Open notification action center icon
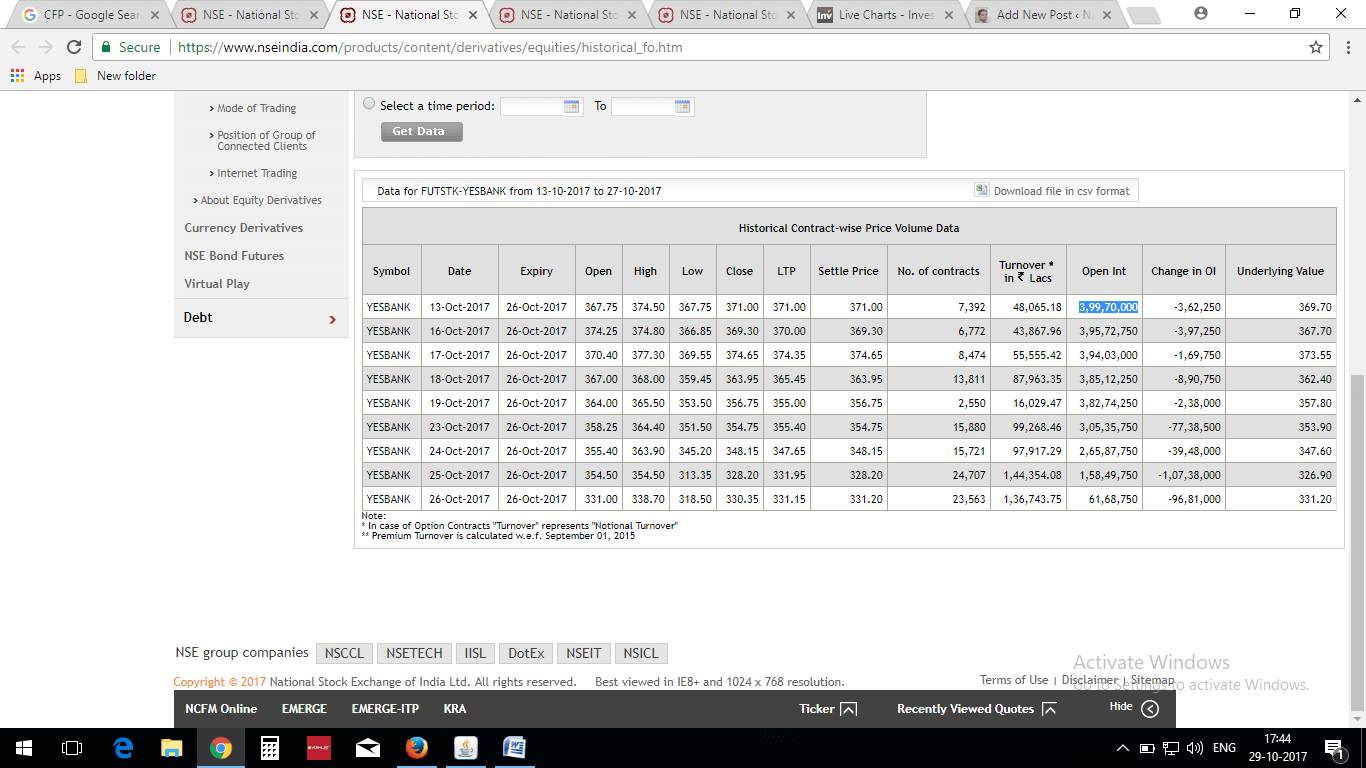 click(1334, 748)
